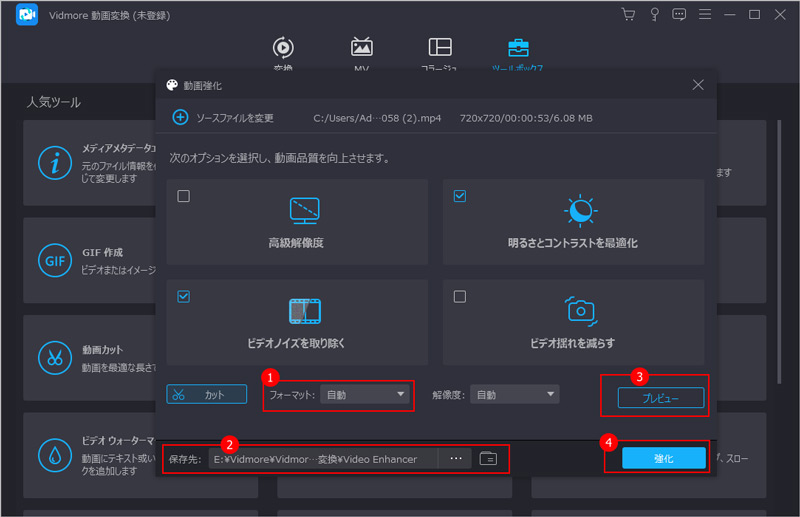The height and width of the screenshot is (517, 800).
Task: Uncheck ビデオノイズを取り除く checkbox
Action: (184, 297)
